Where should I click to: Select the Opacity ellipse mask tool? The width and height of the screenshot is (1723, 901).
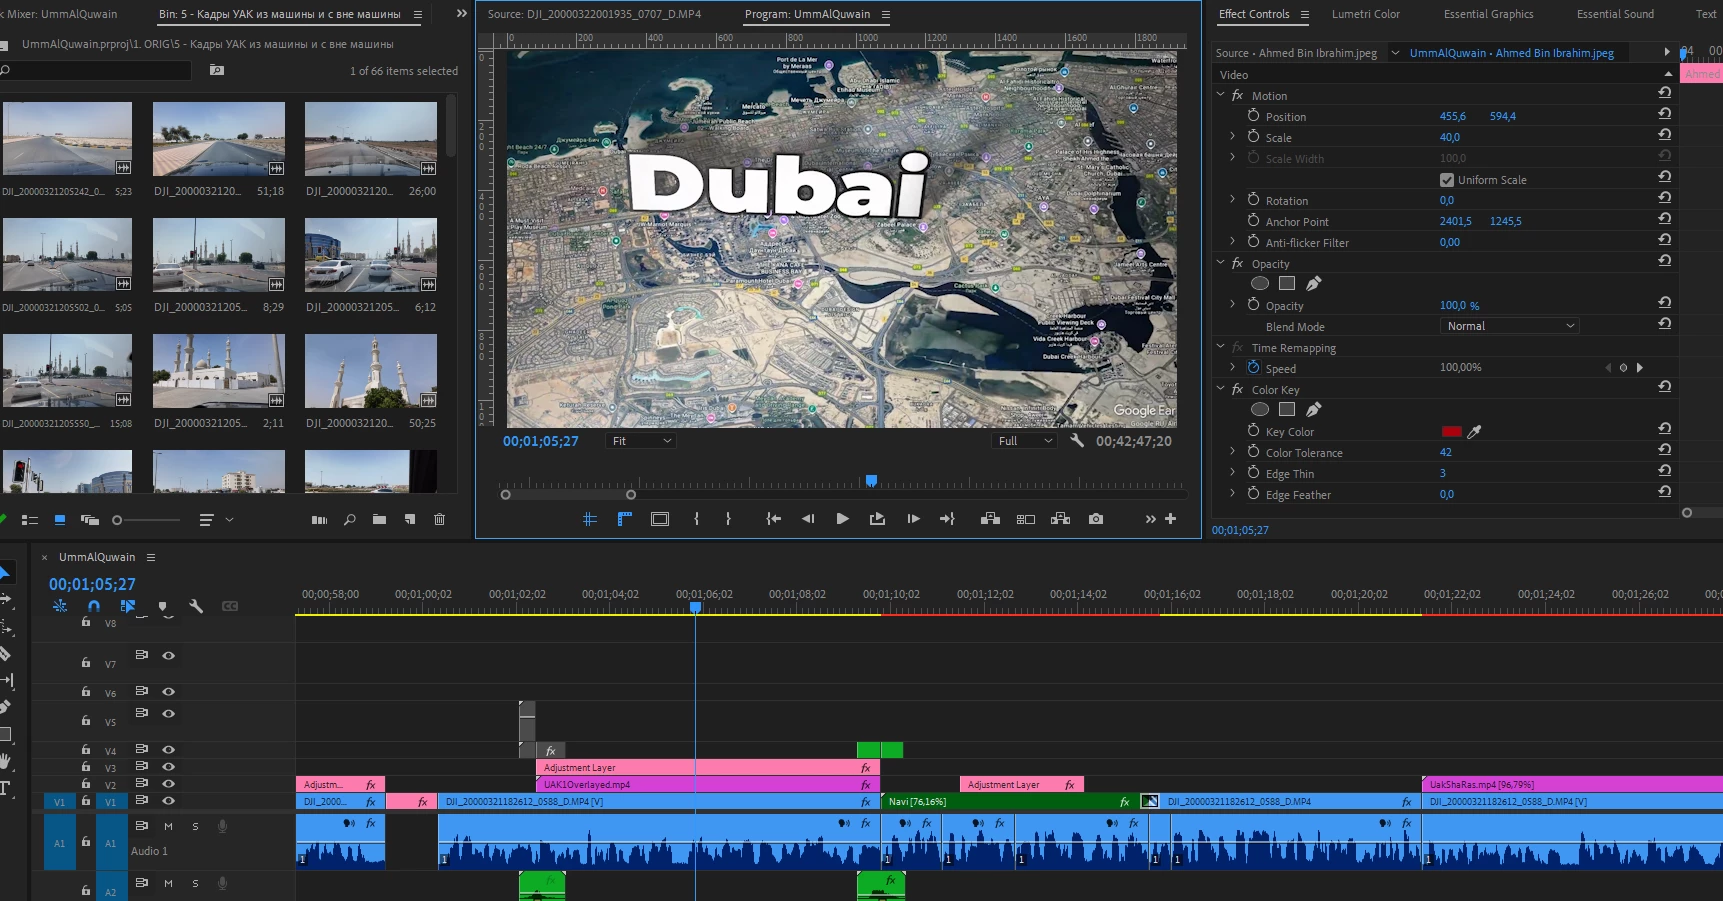1260,283
